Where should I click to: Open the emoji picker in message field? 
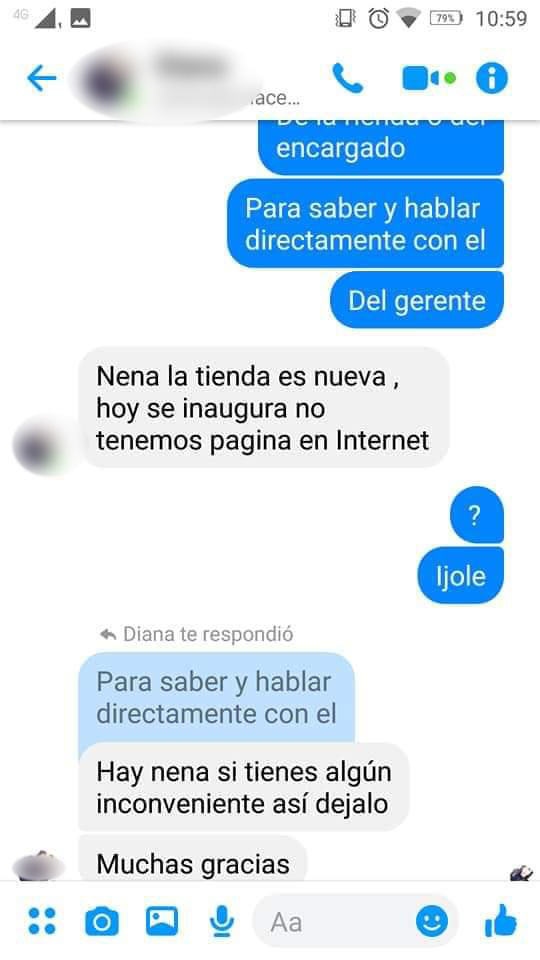click(x=432, y=921)
